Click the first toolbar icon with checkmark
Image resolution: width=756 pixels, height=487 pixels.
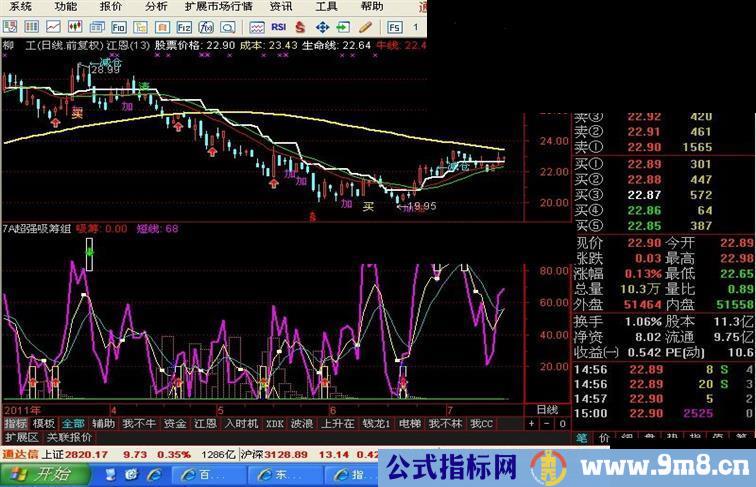pos(10,27)
